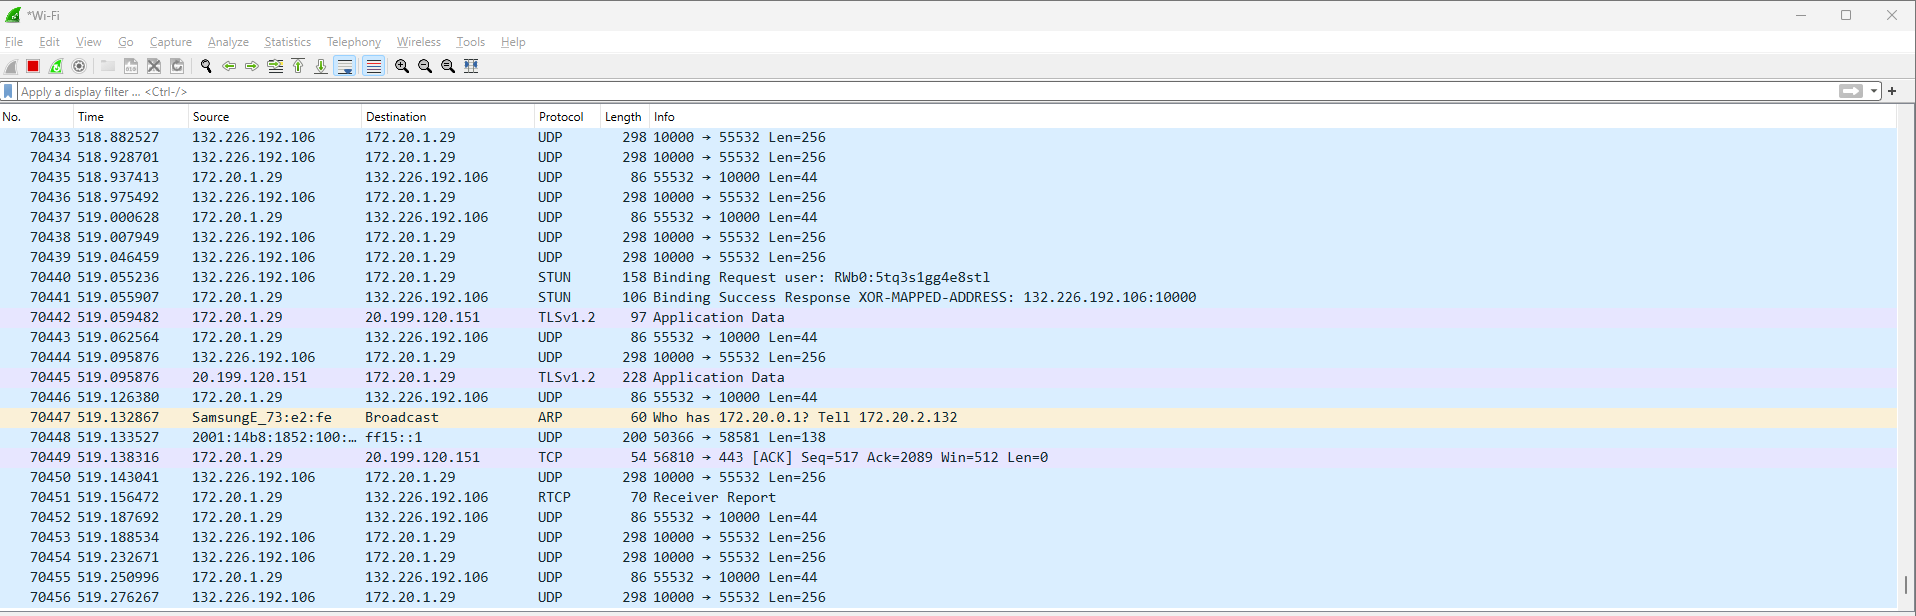Image resolution: width=1916 pixels, height=616 pixels.
Task: Go back to previous packet arrow
Action: tap(229, 66)
